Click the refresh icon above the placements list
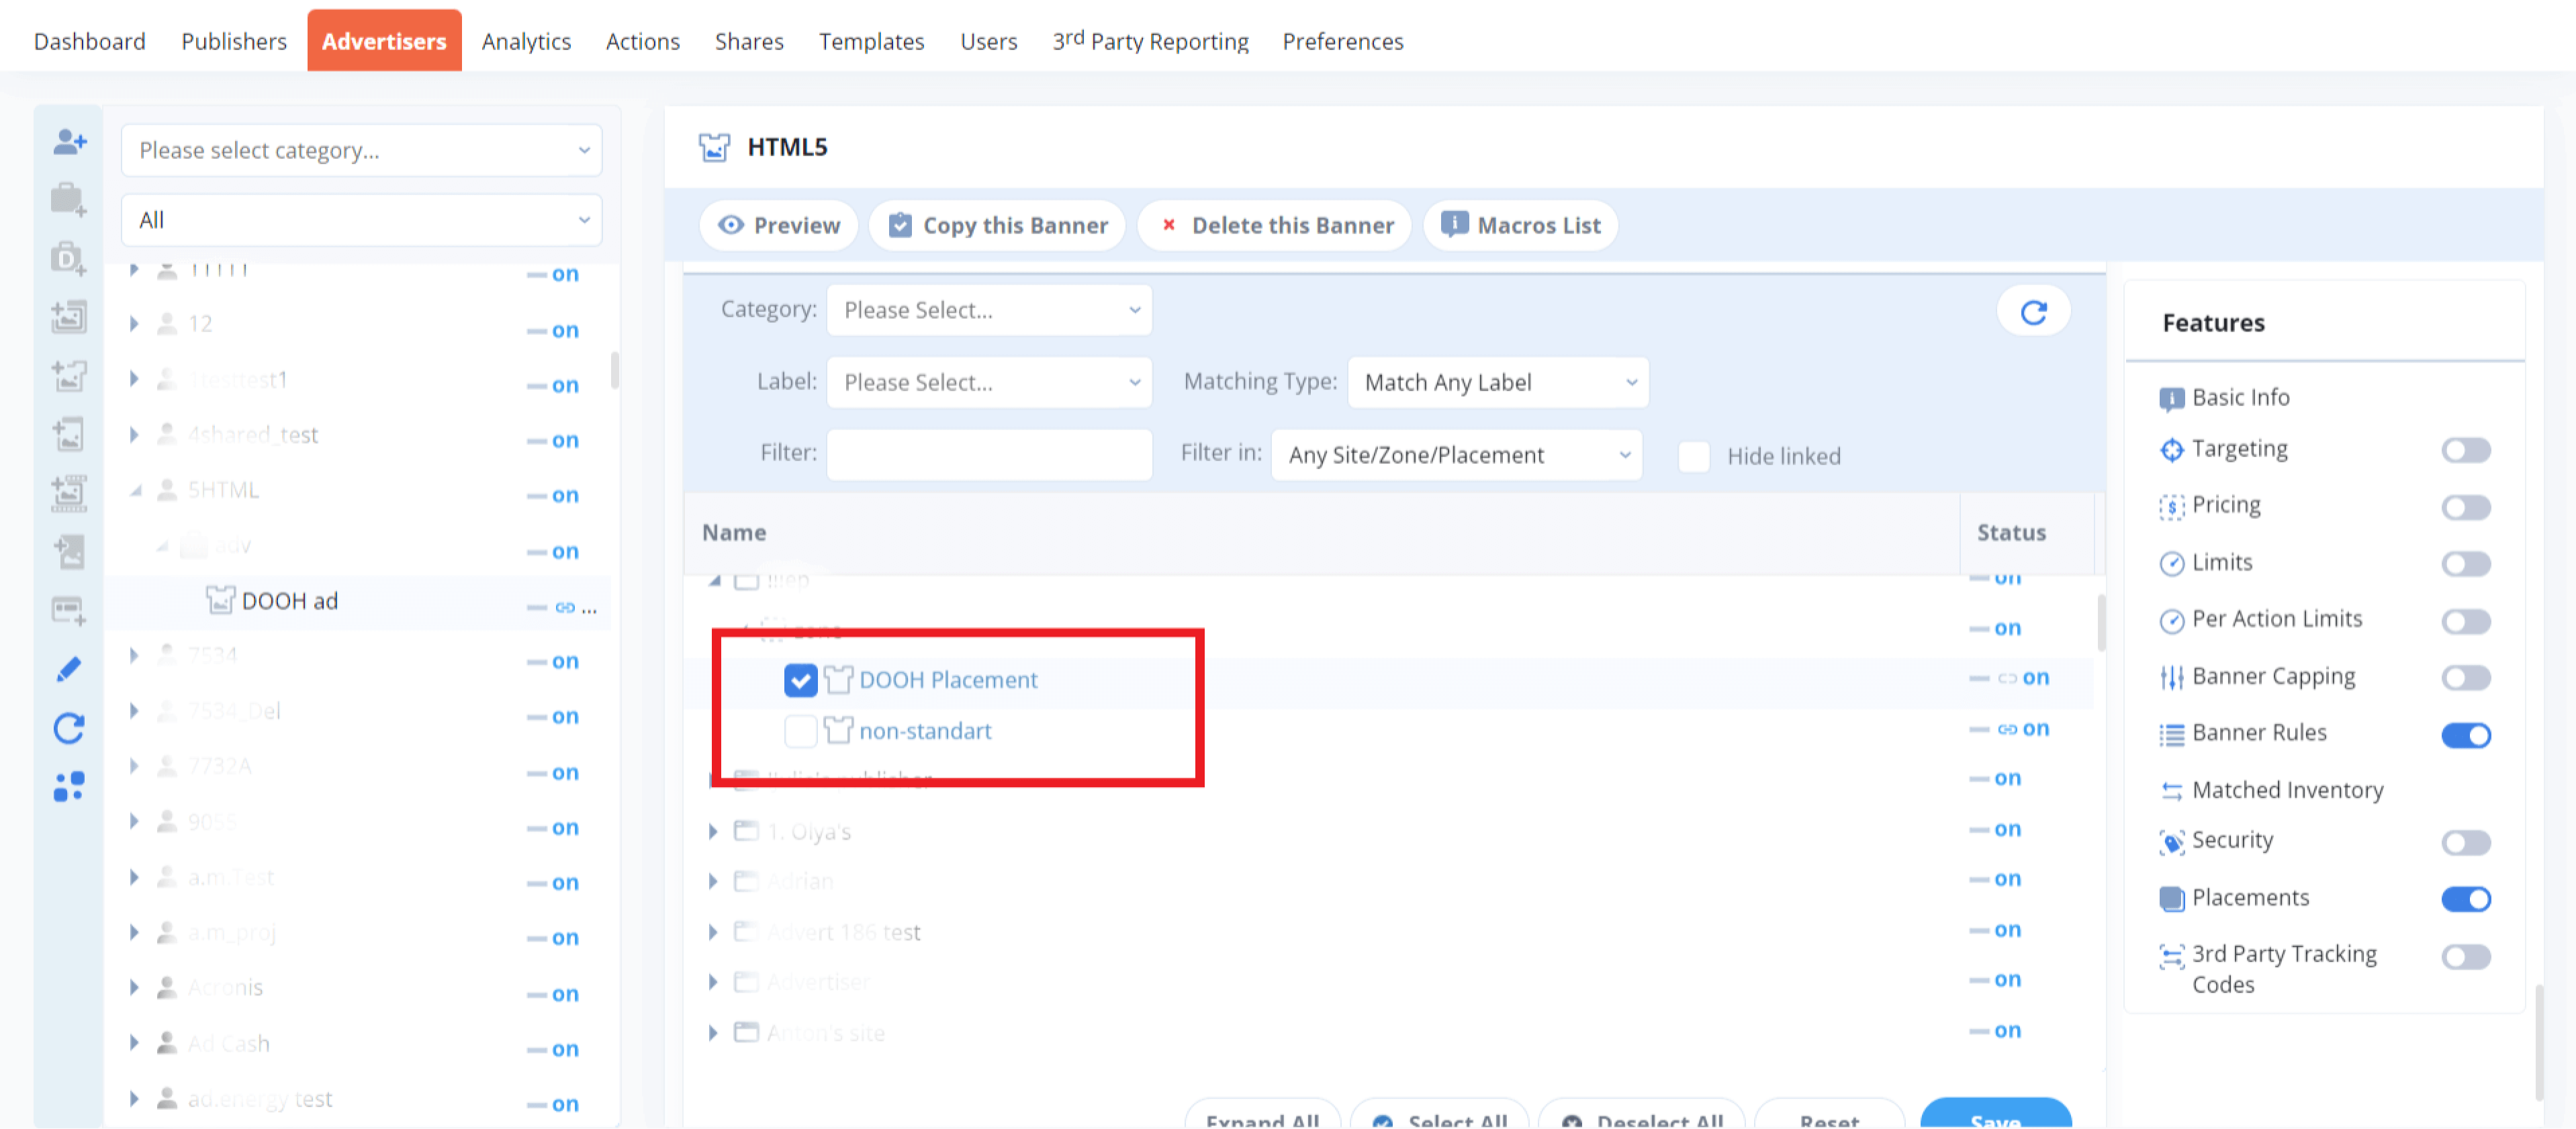This screenshot has width=2576, height=1129. point(2033,310)
